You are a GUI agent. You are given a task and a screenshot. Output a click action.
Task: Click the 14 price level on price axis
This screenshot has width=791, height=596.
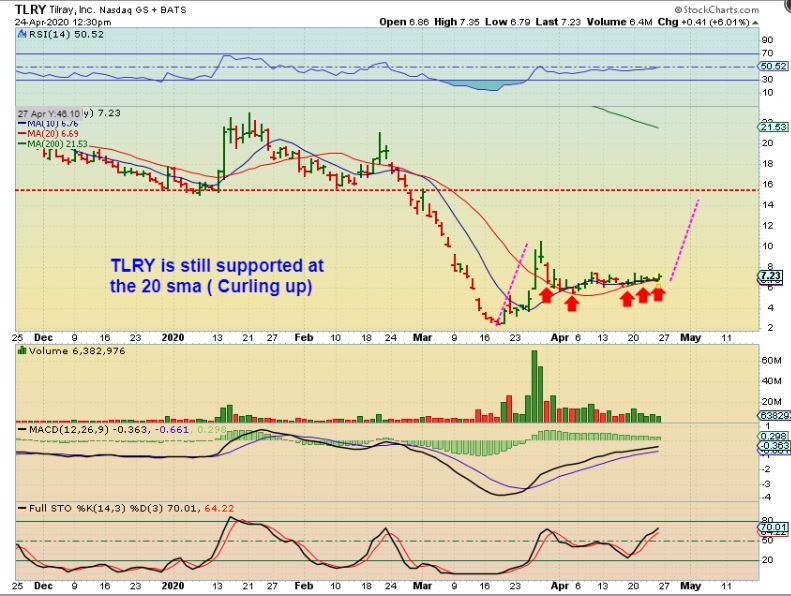coord(767,205)
